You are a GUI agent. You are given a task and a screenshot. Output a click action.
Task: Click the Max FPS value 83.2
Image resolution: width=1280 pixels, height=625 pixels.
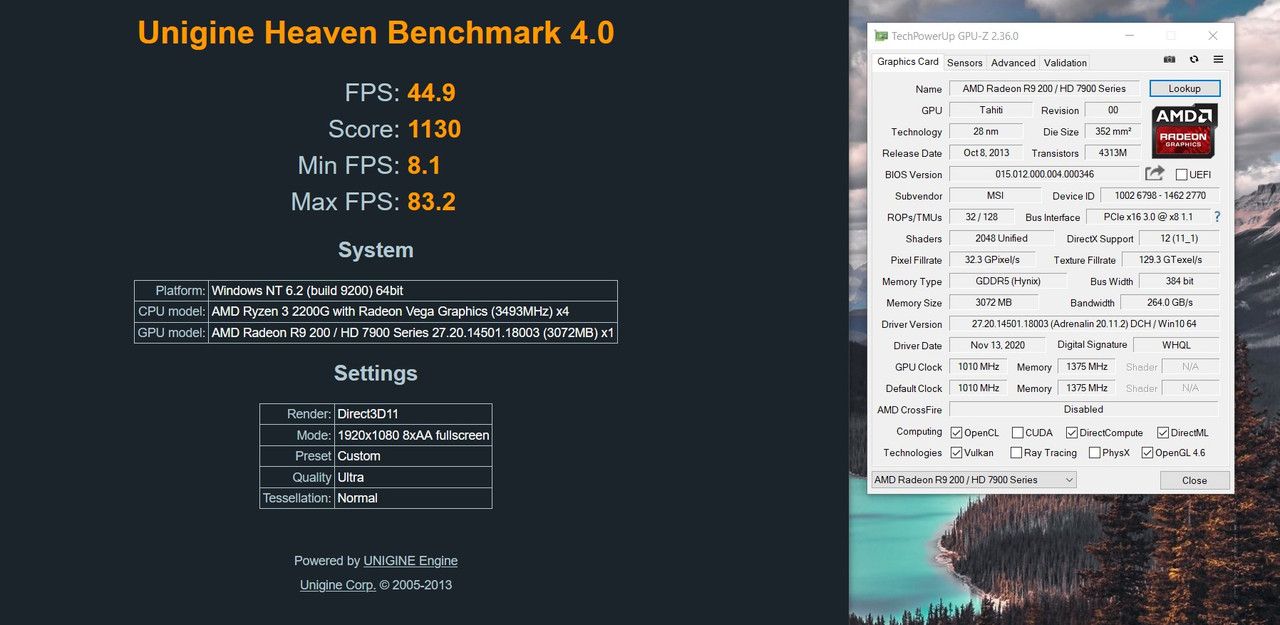(431, 202)
